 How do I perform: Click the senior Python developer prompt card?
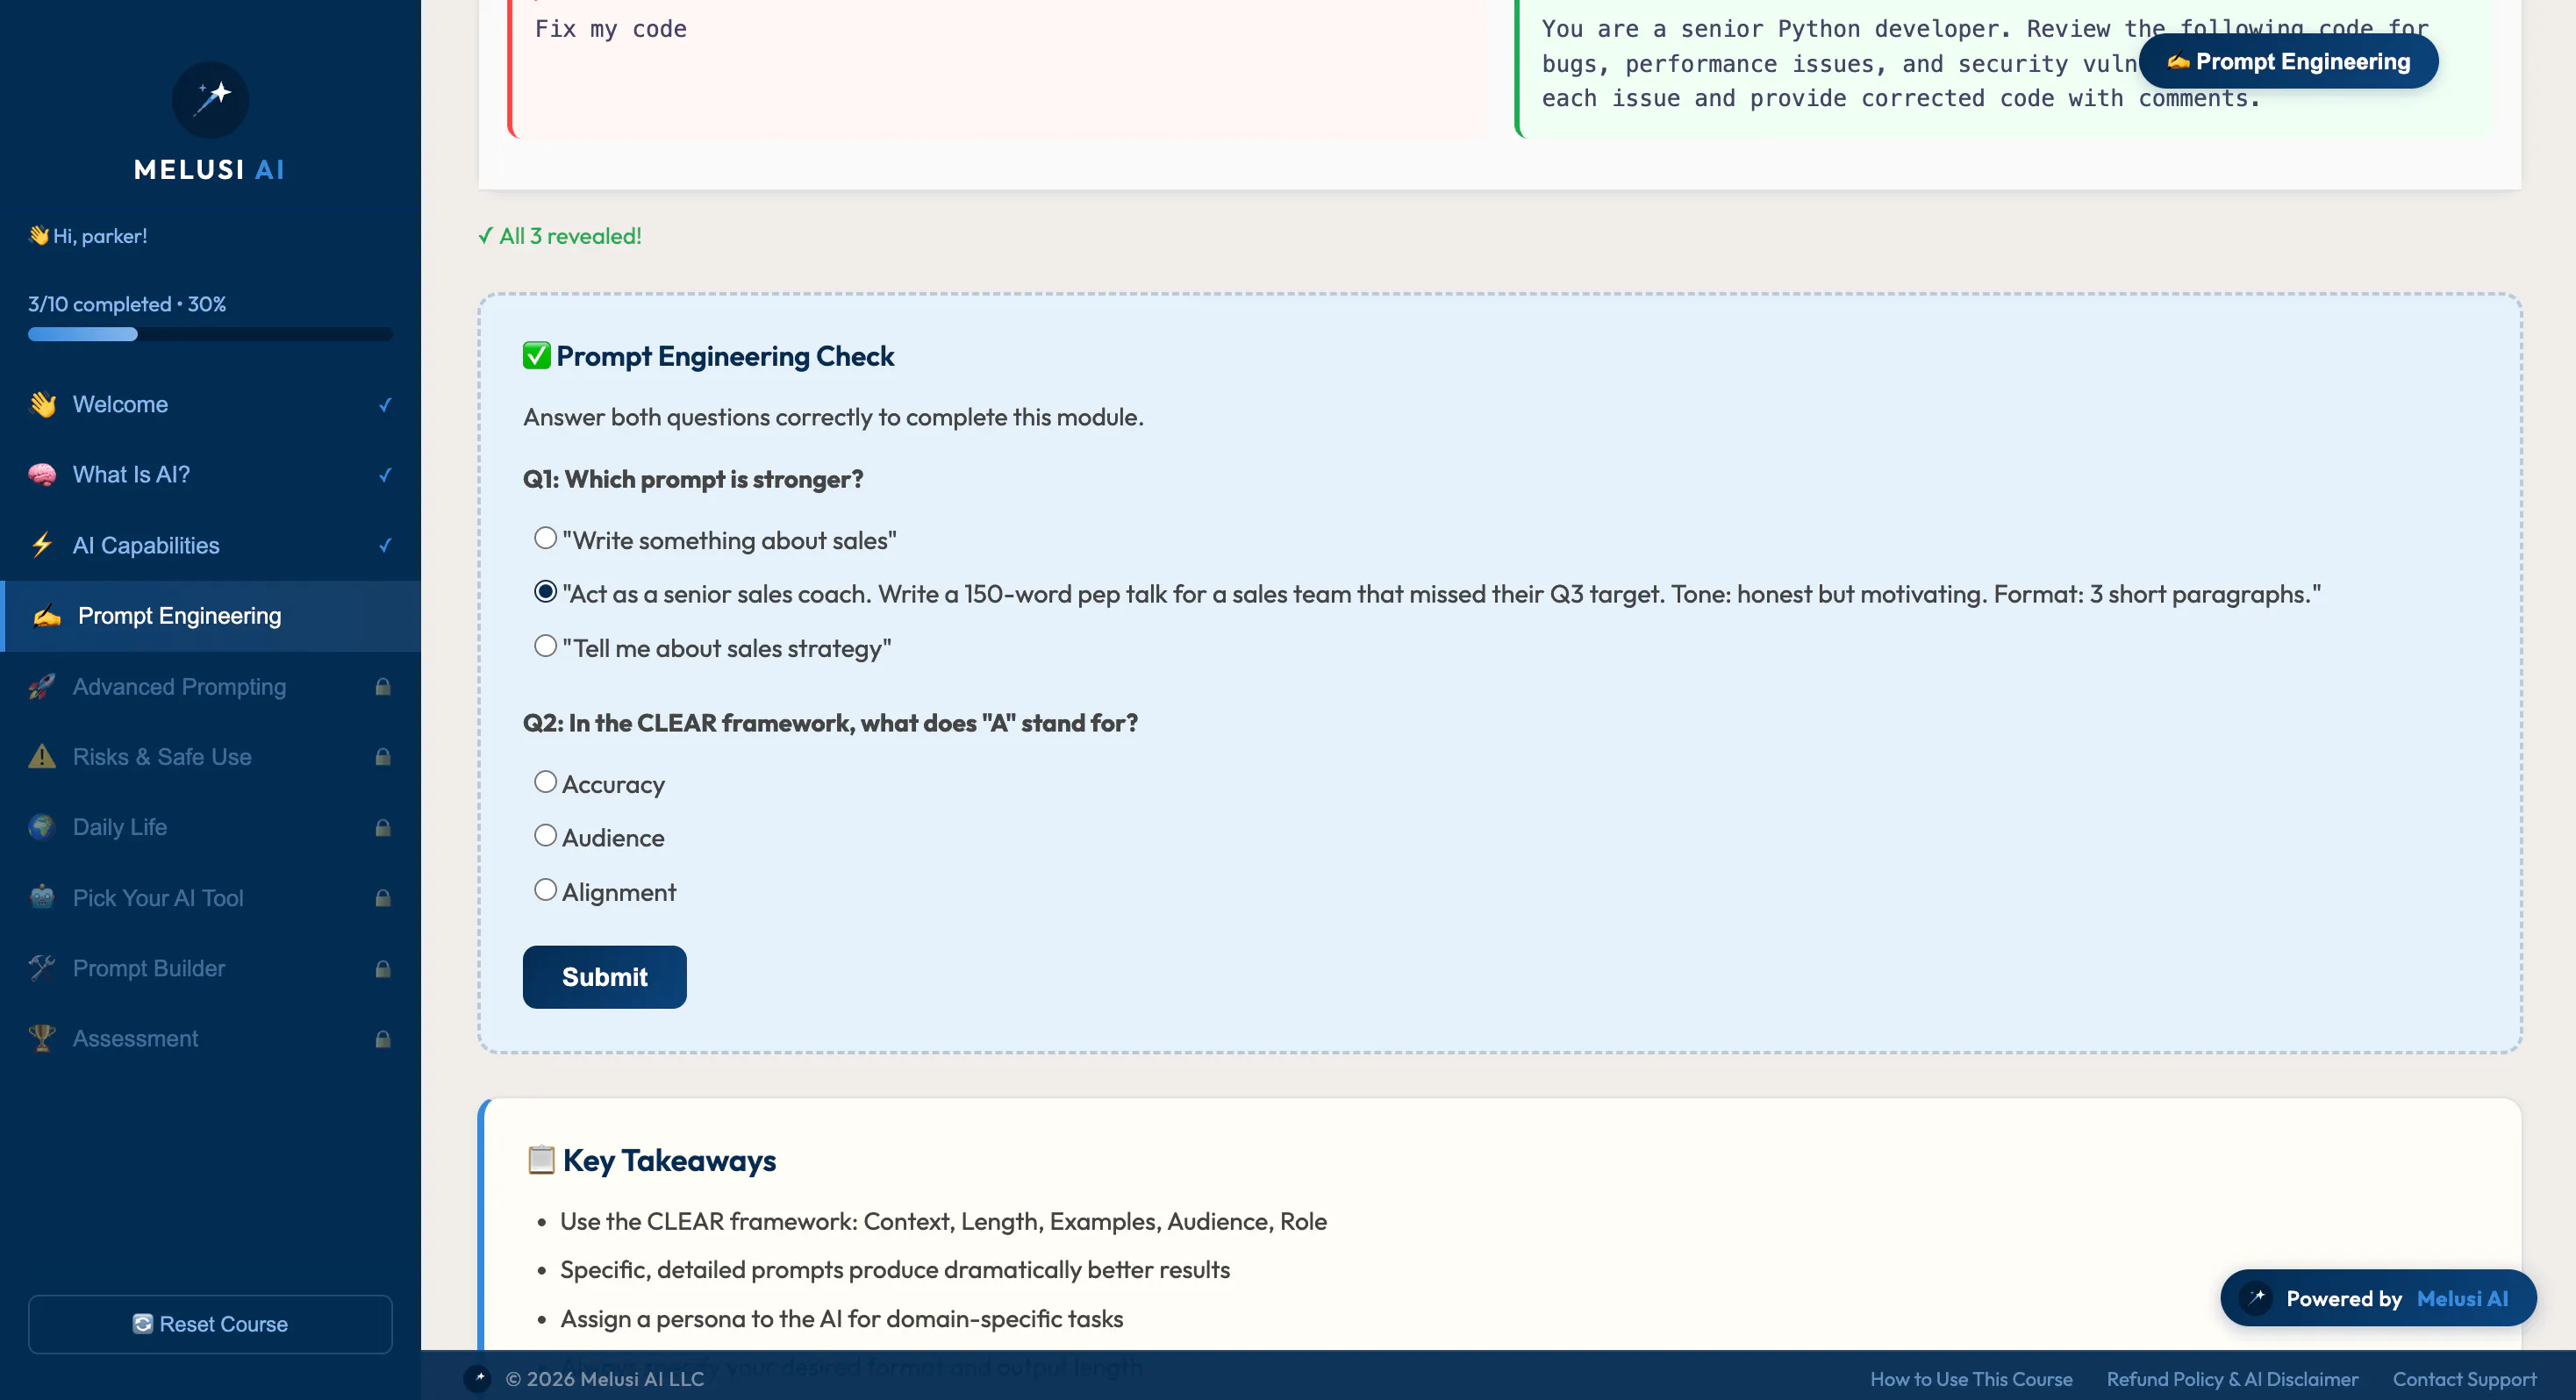2004,68
